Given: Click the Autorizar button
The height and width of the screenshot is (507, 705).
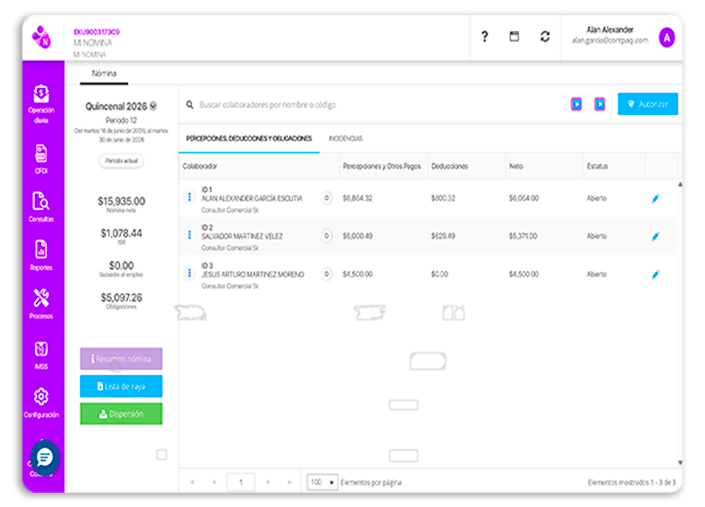Looking at the screenshot, I should 647,104.
